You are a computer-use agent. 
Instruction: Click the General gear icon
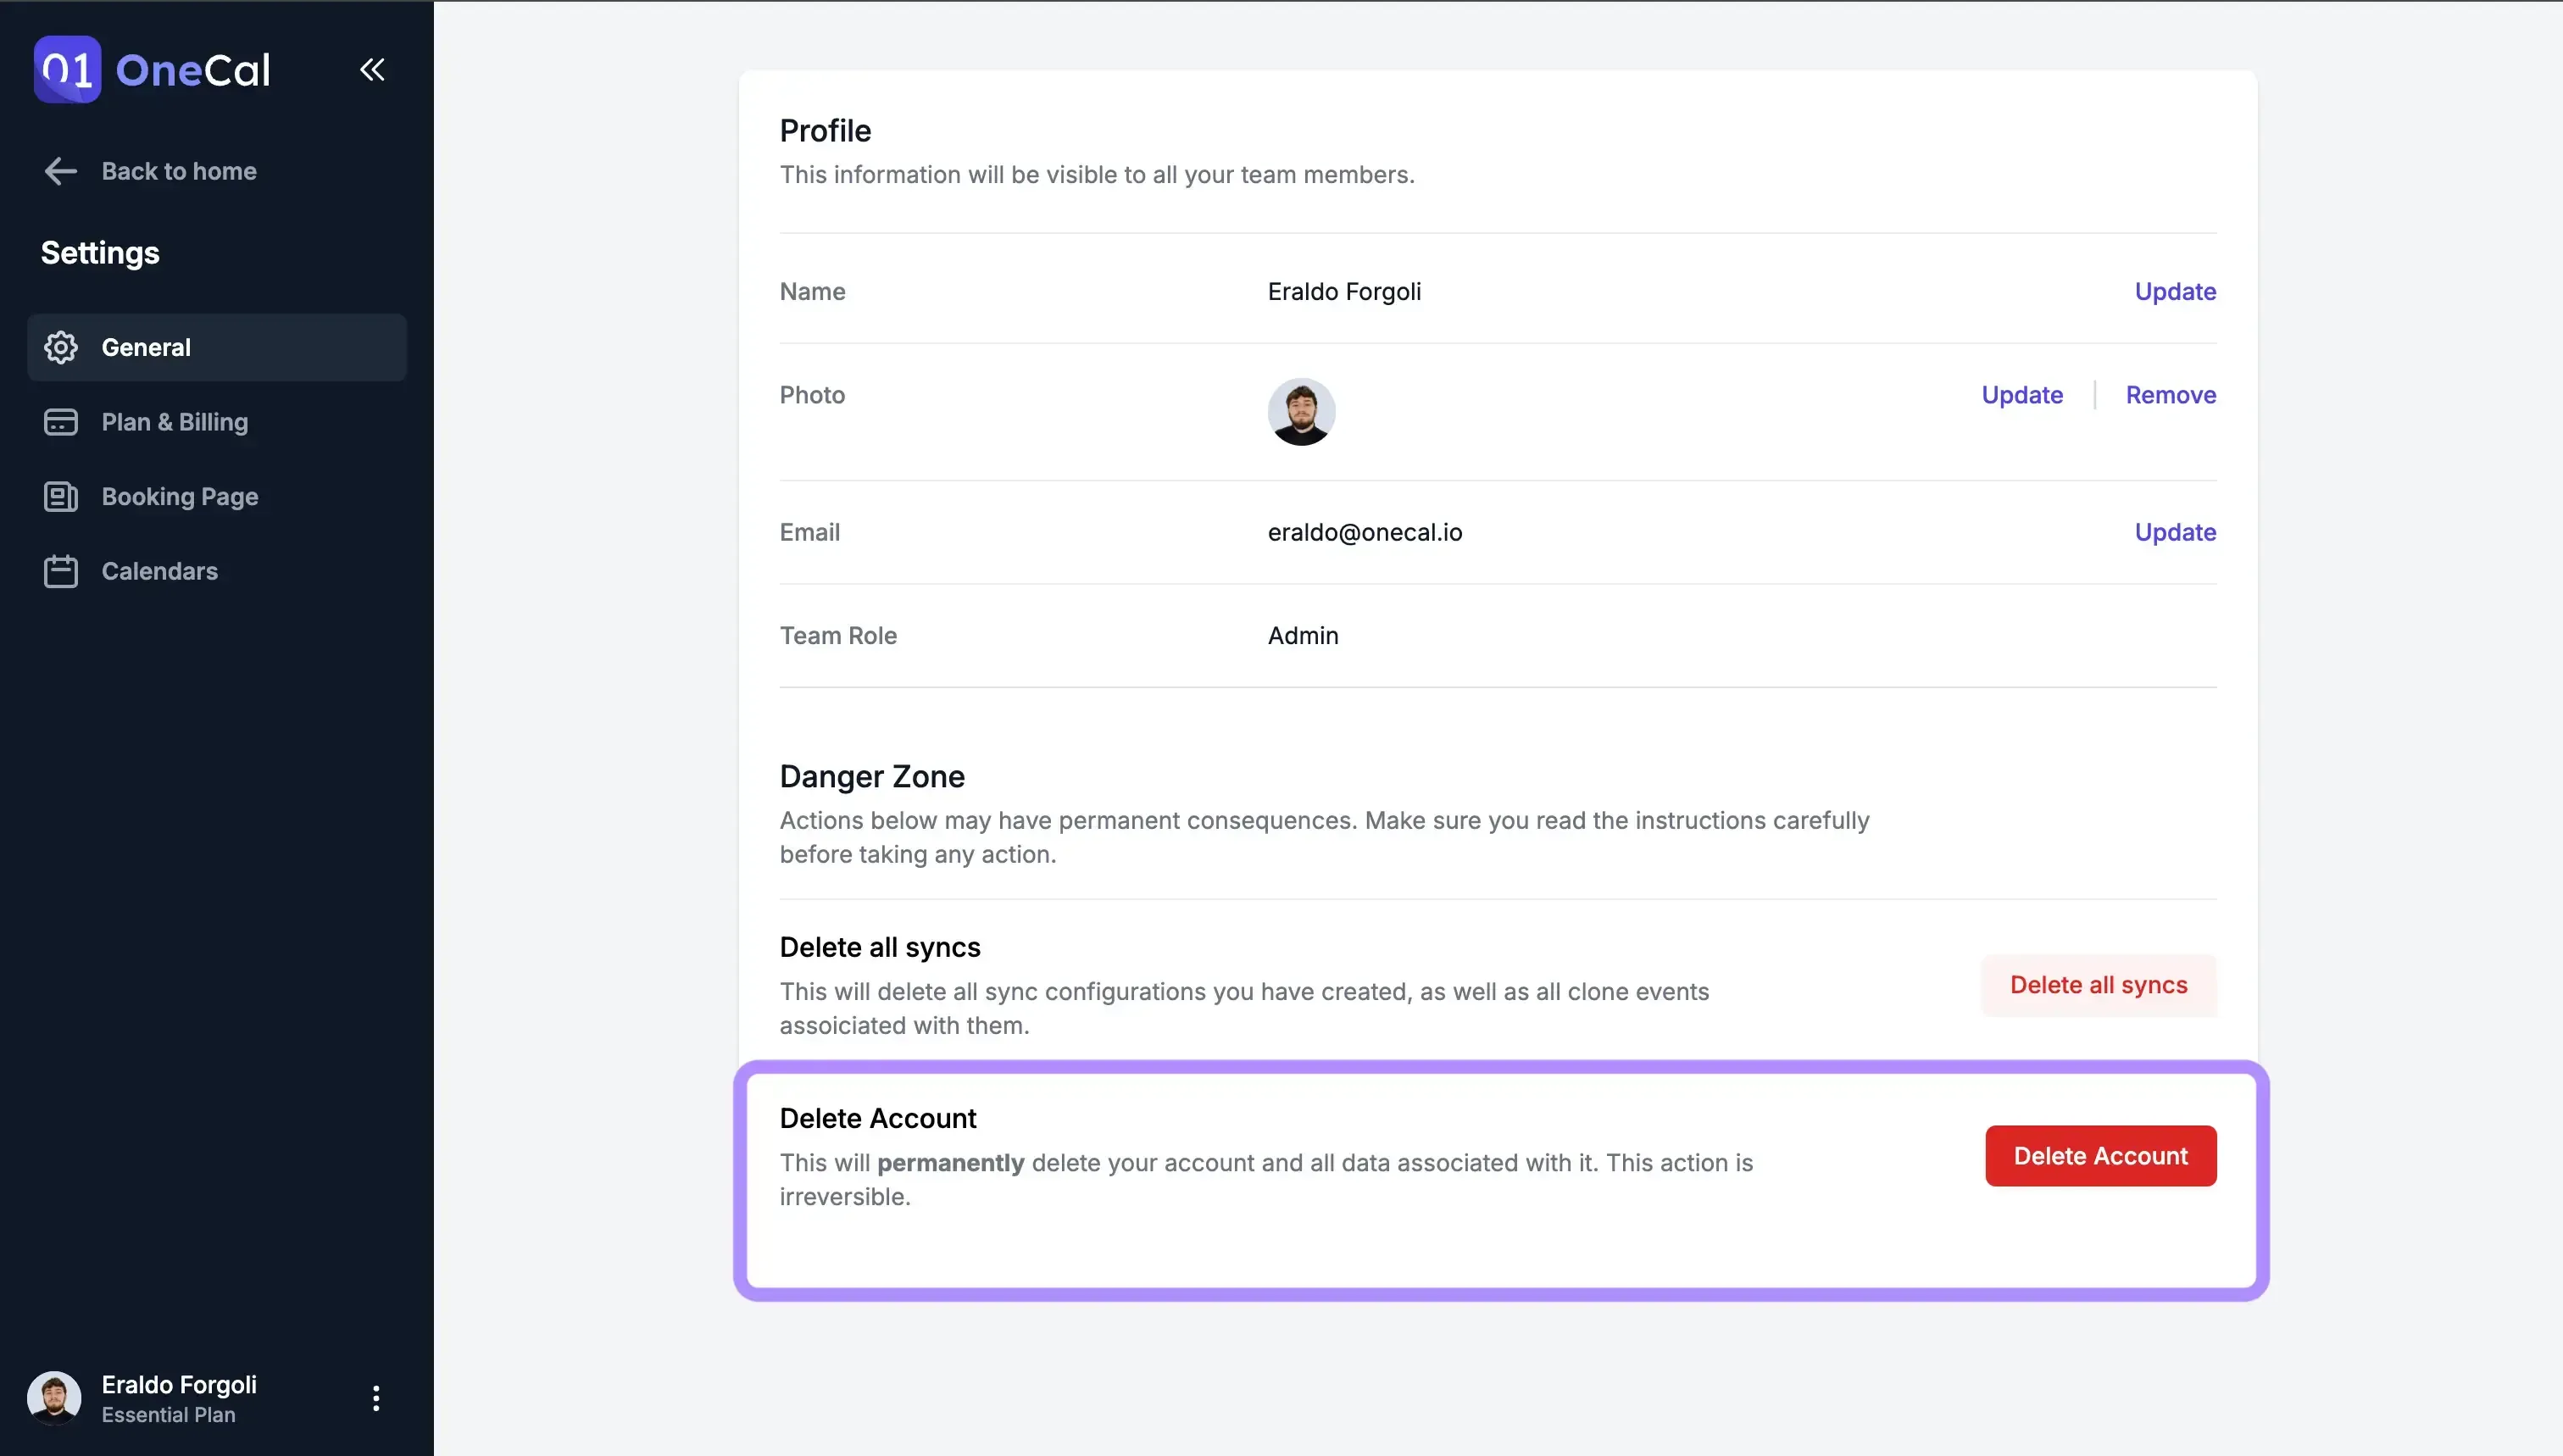(60, 347)
